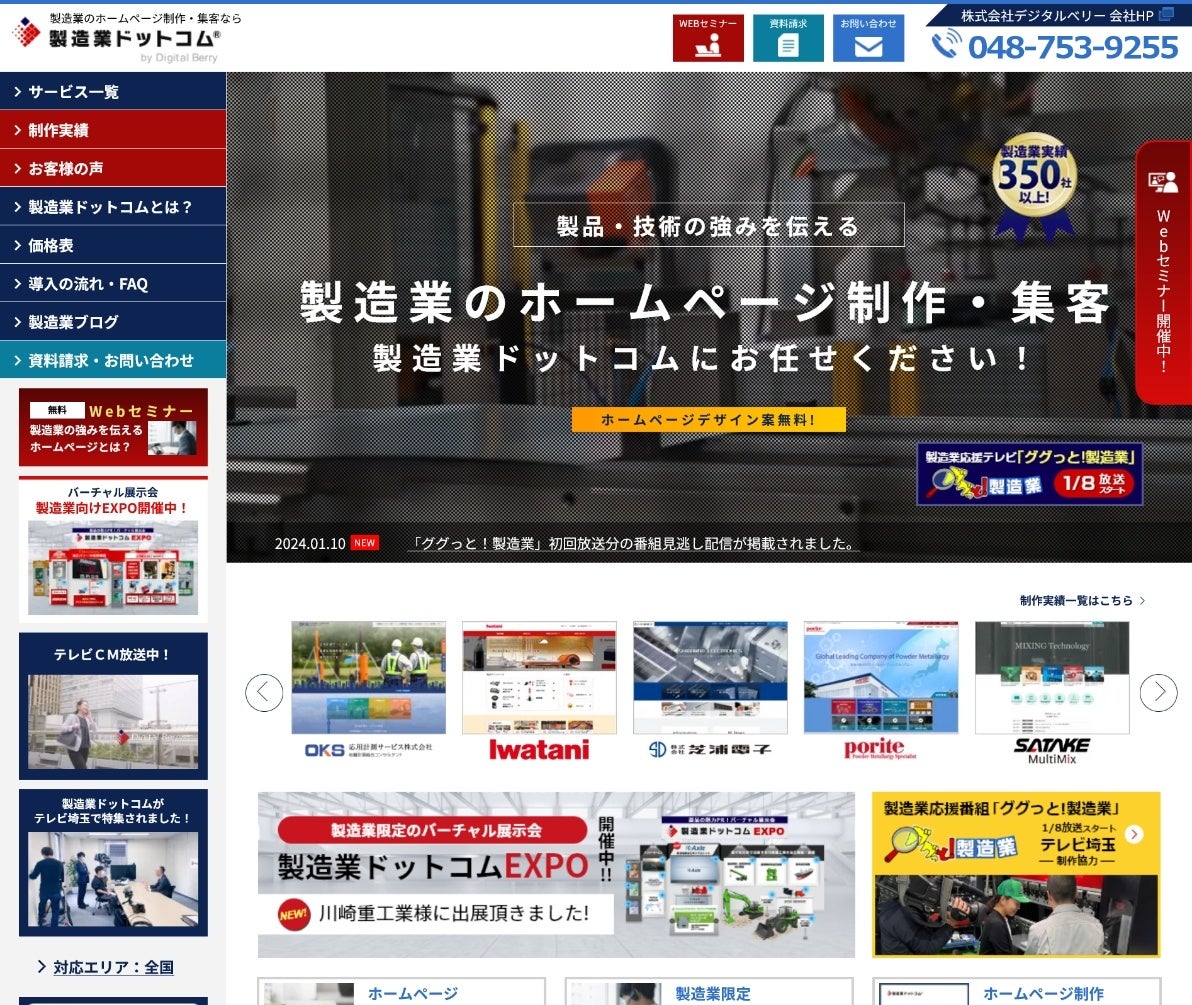Show next portfolio slide with right arrow
This screenshot has width=1192, height=1005.
tap(1158, 693)
